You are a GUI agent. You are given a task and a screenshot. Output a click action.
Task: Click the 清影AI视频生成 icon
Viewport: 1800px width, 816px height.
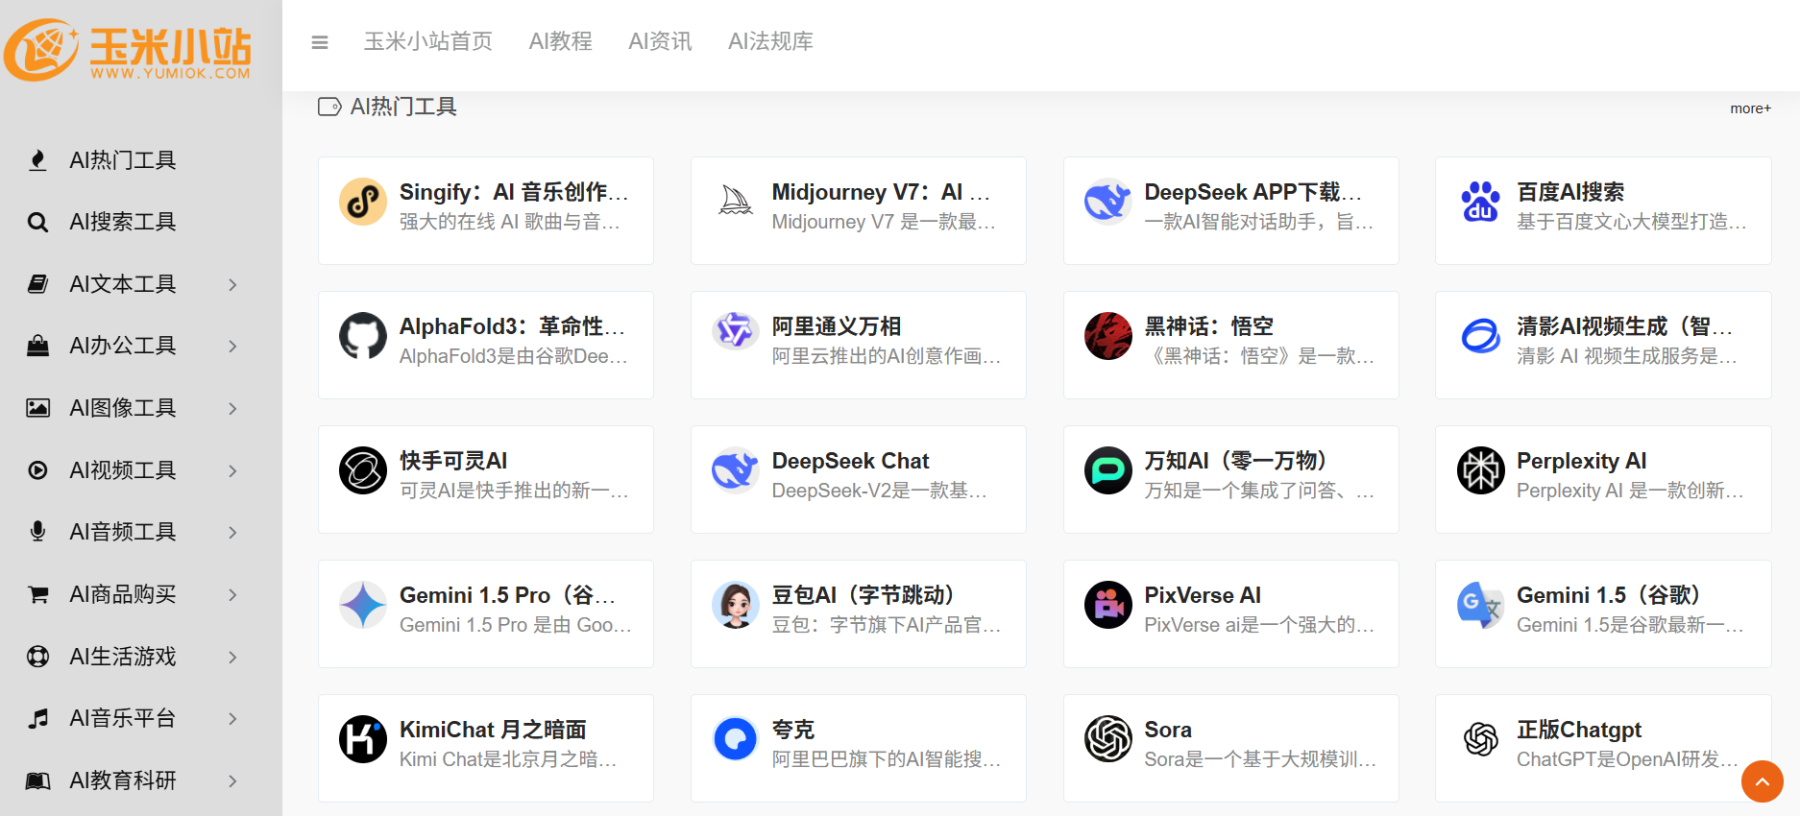(x=1481, y=336)
